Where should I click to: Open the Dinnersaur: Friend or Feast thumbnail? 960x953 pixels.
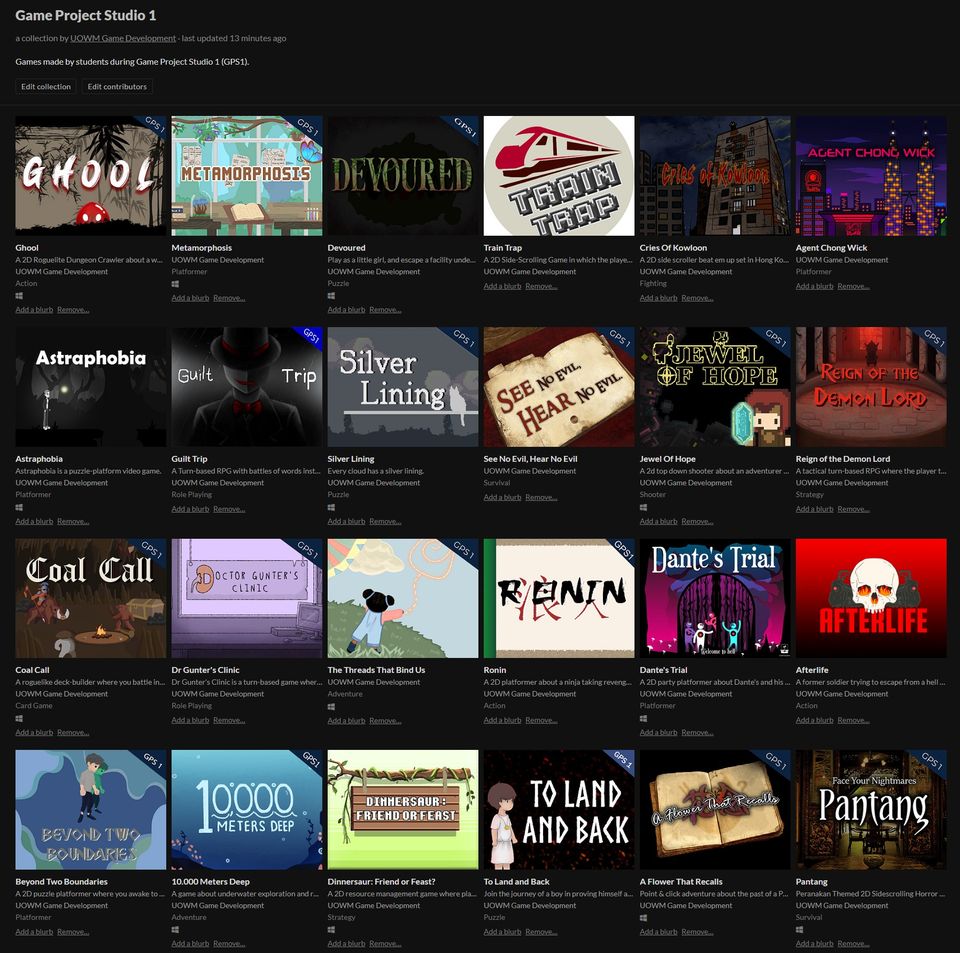pos(403,810)
